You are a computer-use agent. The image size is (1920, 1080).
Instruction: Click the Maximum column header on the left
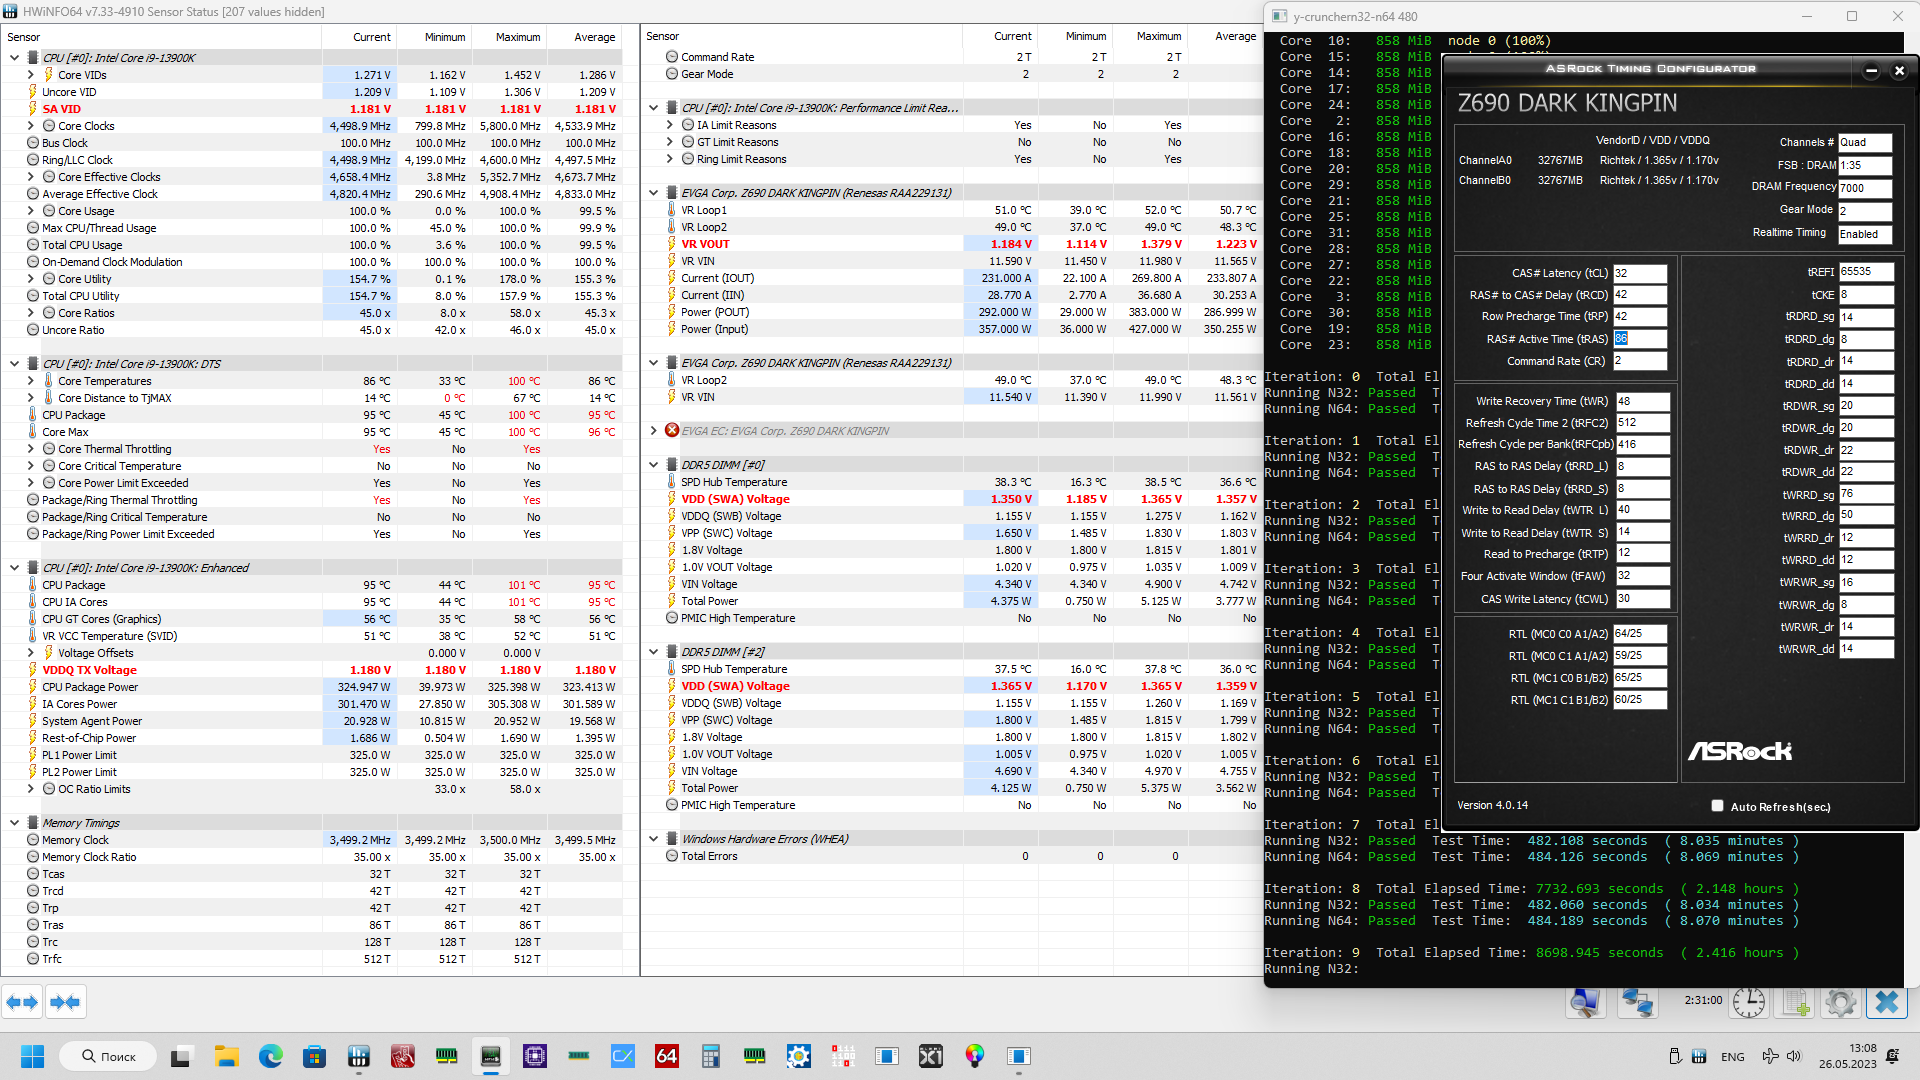[x=518, y=37]
